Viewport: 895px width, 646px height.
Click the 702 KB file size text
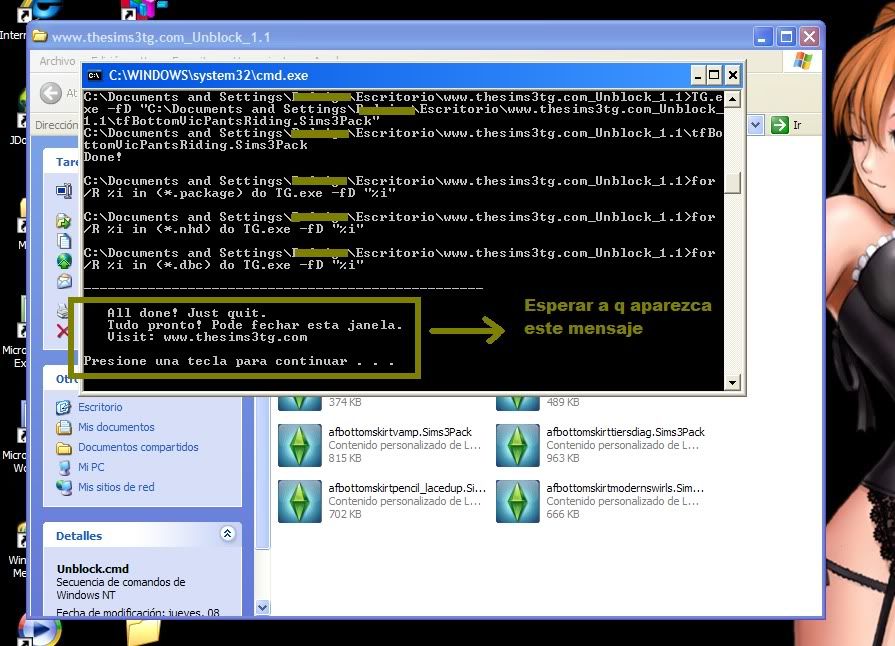tap(345, 514)
